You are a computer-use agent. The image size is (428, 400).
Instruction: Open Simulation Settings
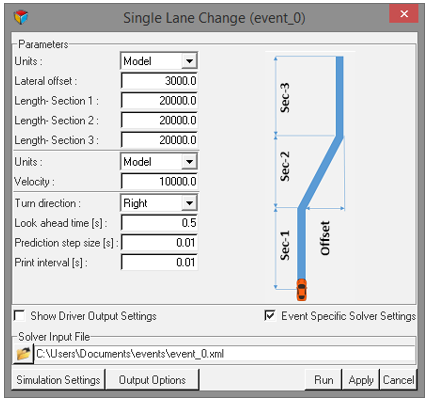pyautogui.click(x=58, y=380)
